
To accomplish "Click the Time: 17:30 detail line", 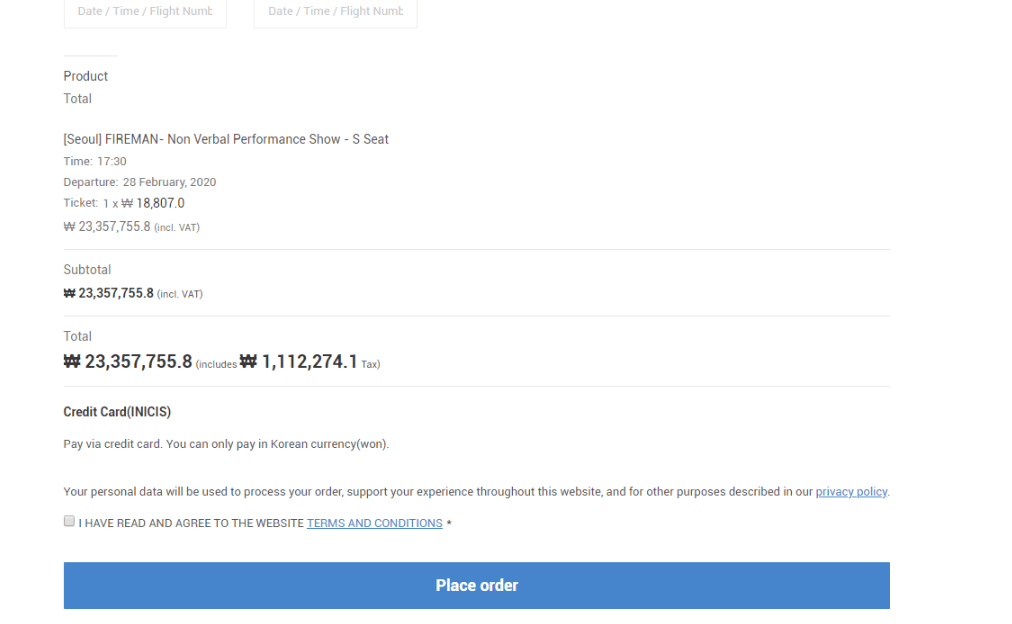I will pyautogui.click(x=95, y=161).
